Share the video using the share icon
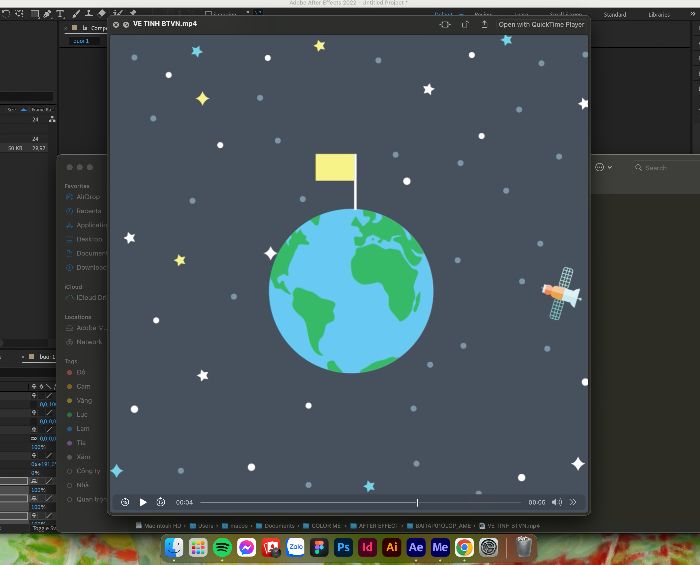This screenshot has height=565, width=700. (x=484, y=25)
